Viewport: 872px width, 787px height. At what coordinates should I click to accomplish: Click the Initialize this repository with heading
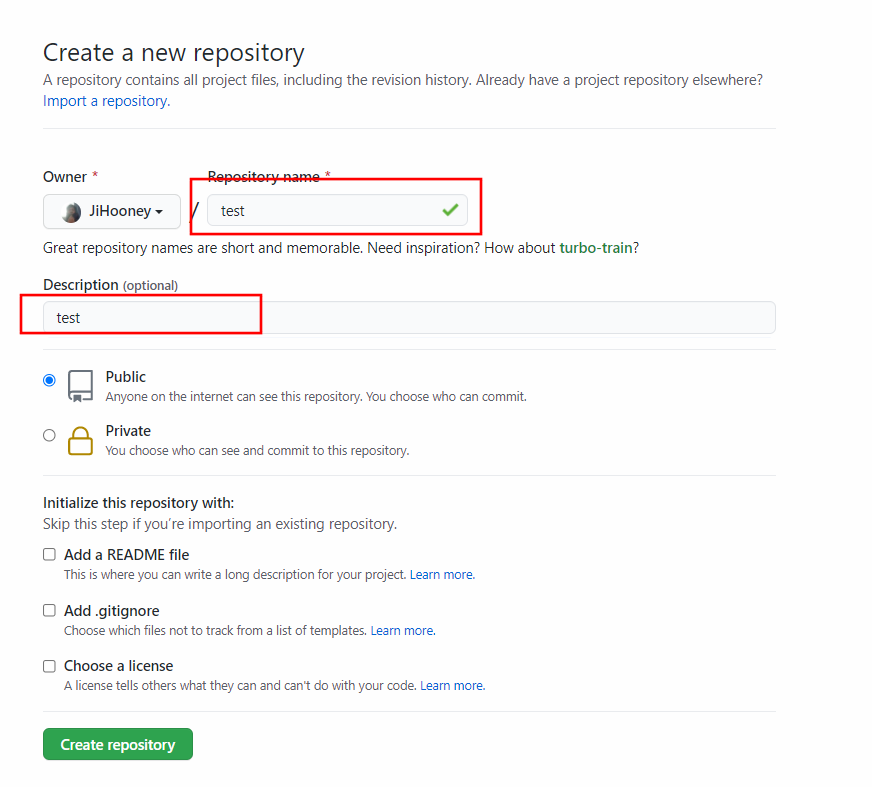pos(138,503)
